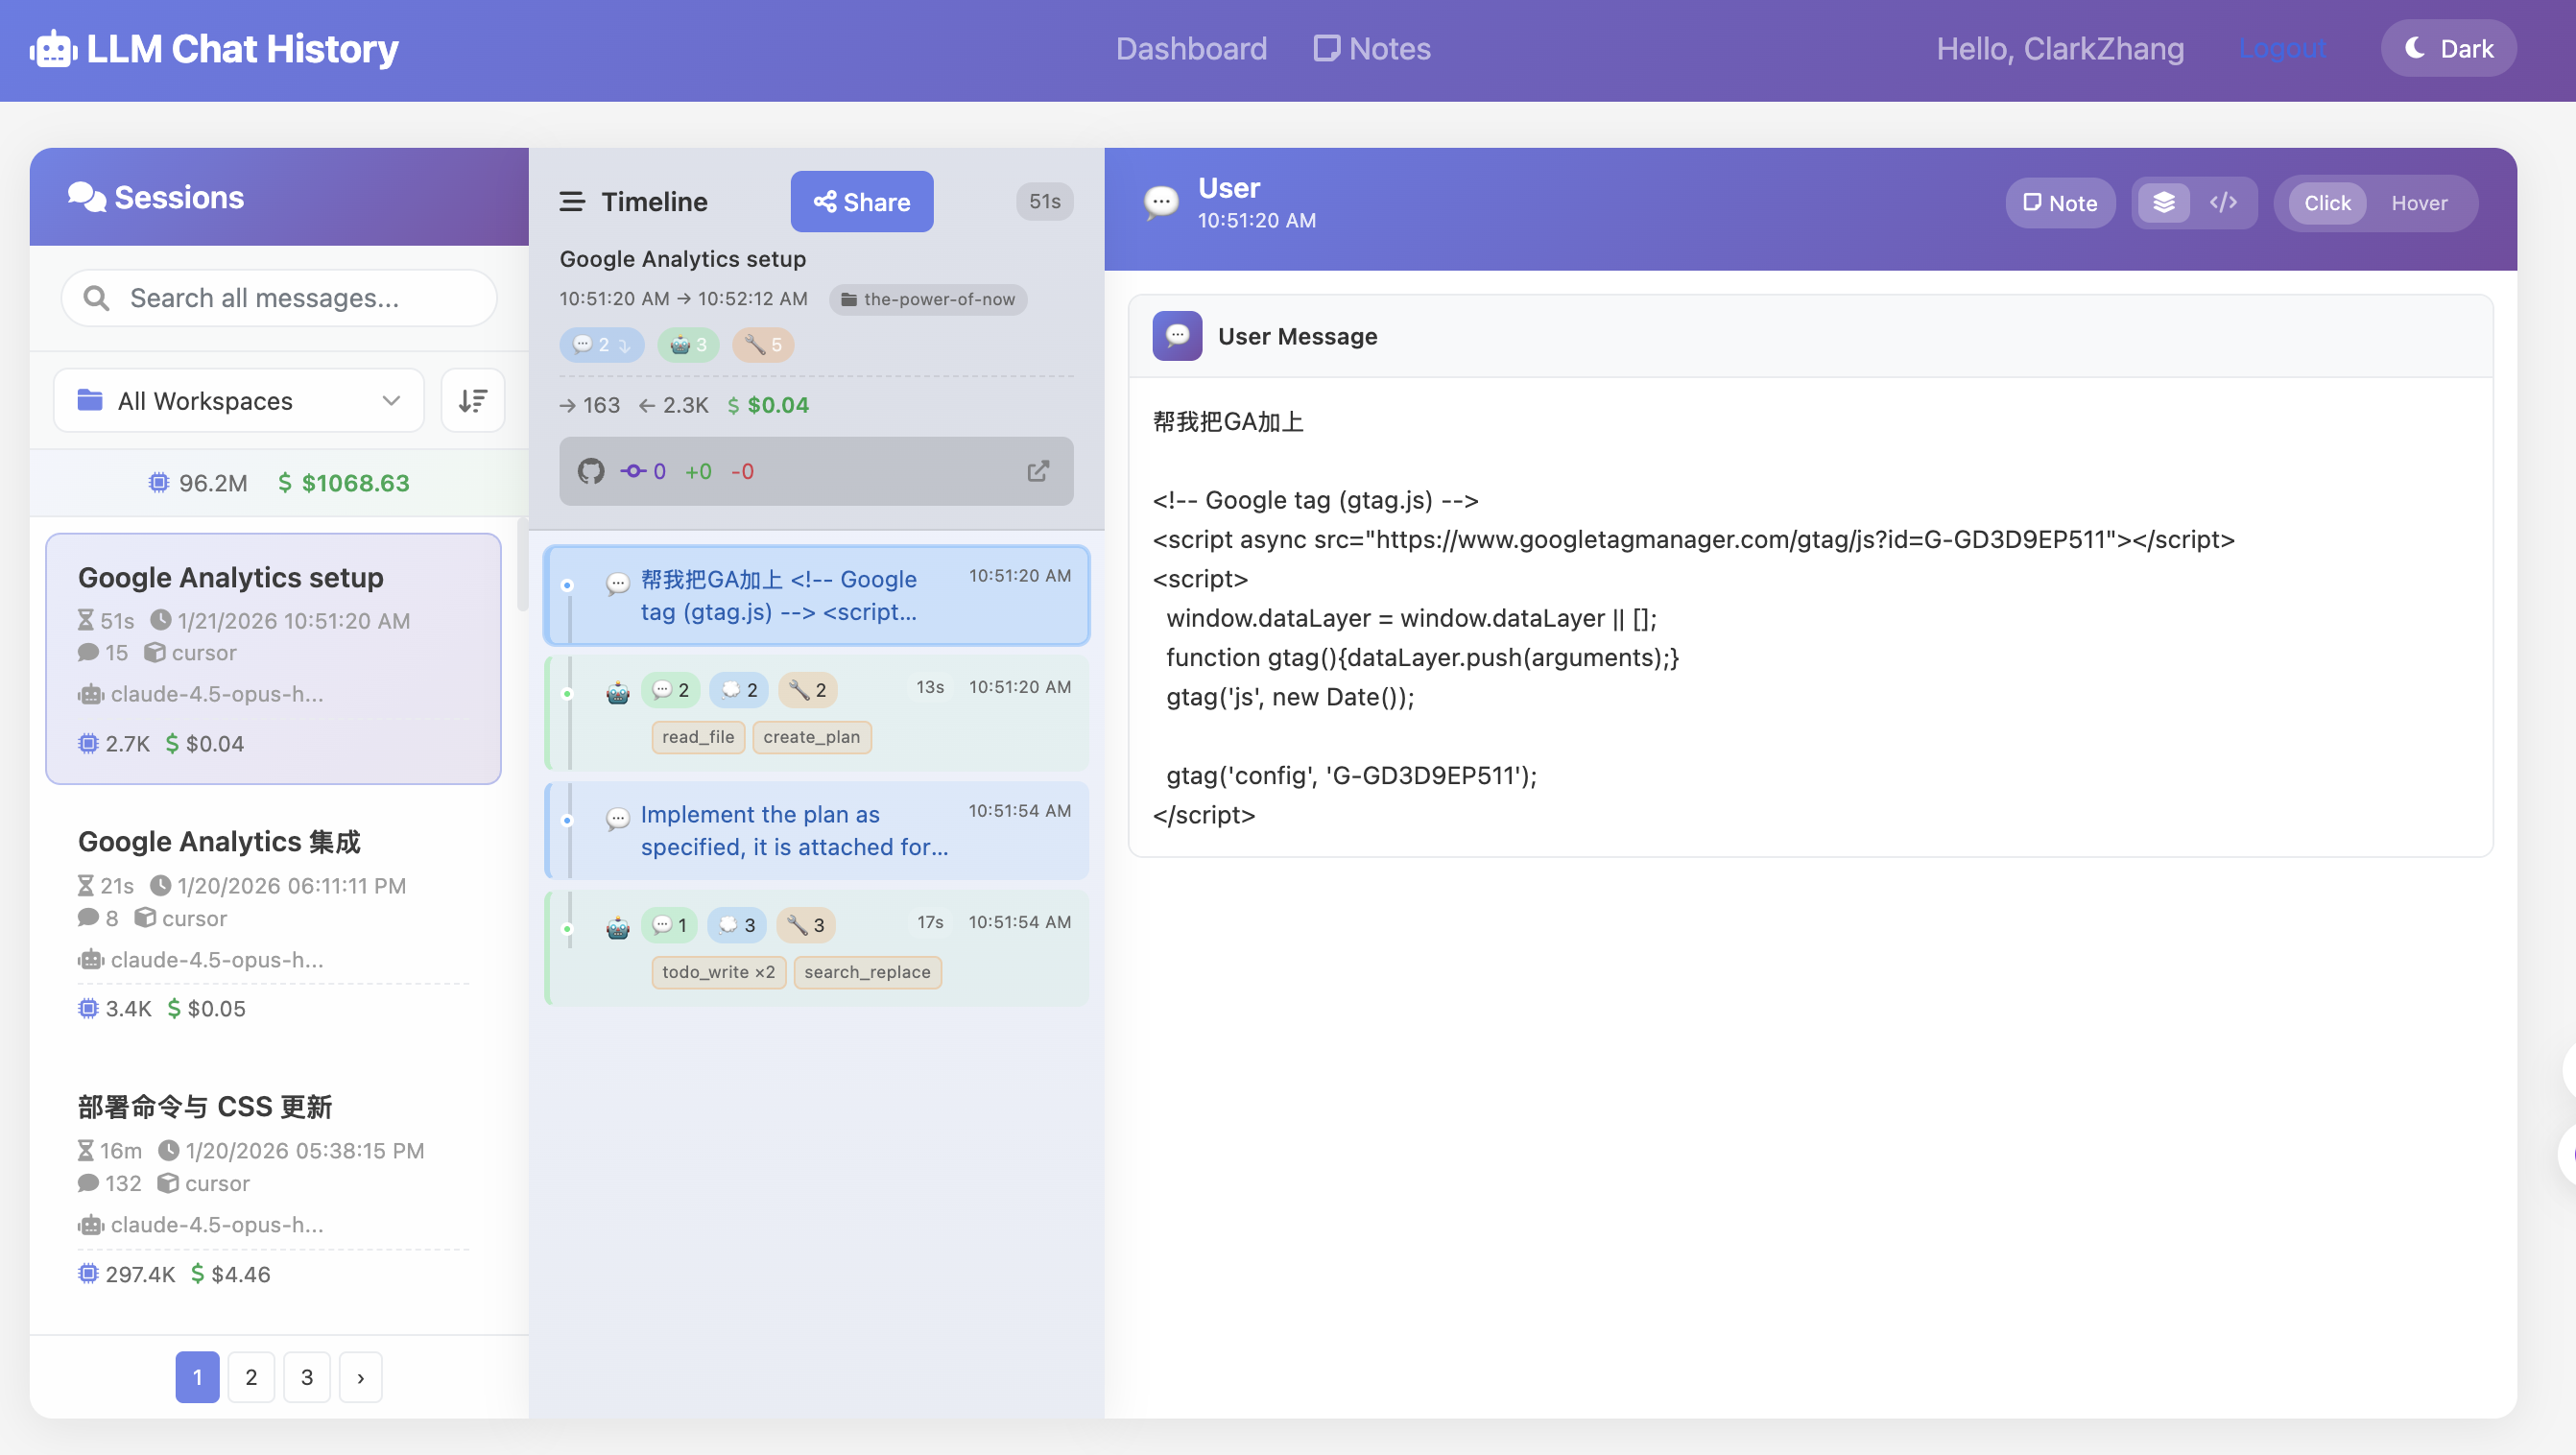Select the layers rendered view icon
2576x1455 pixels.
(2163, 203)
